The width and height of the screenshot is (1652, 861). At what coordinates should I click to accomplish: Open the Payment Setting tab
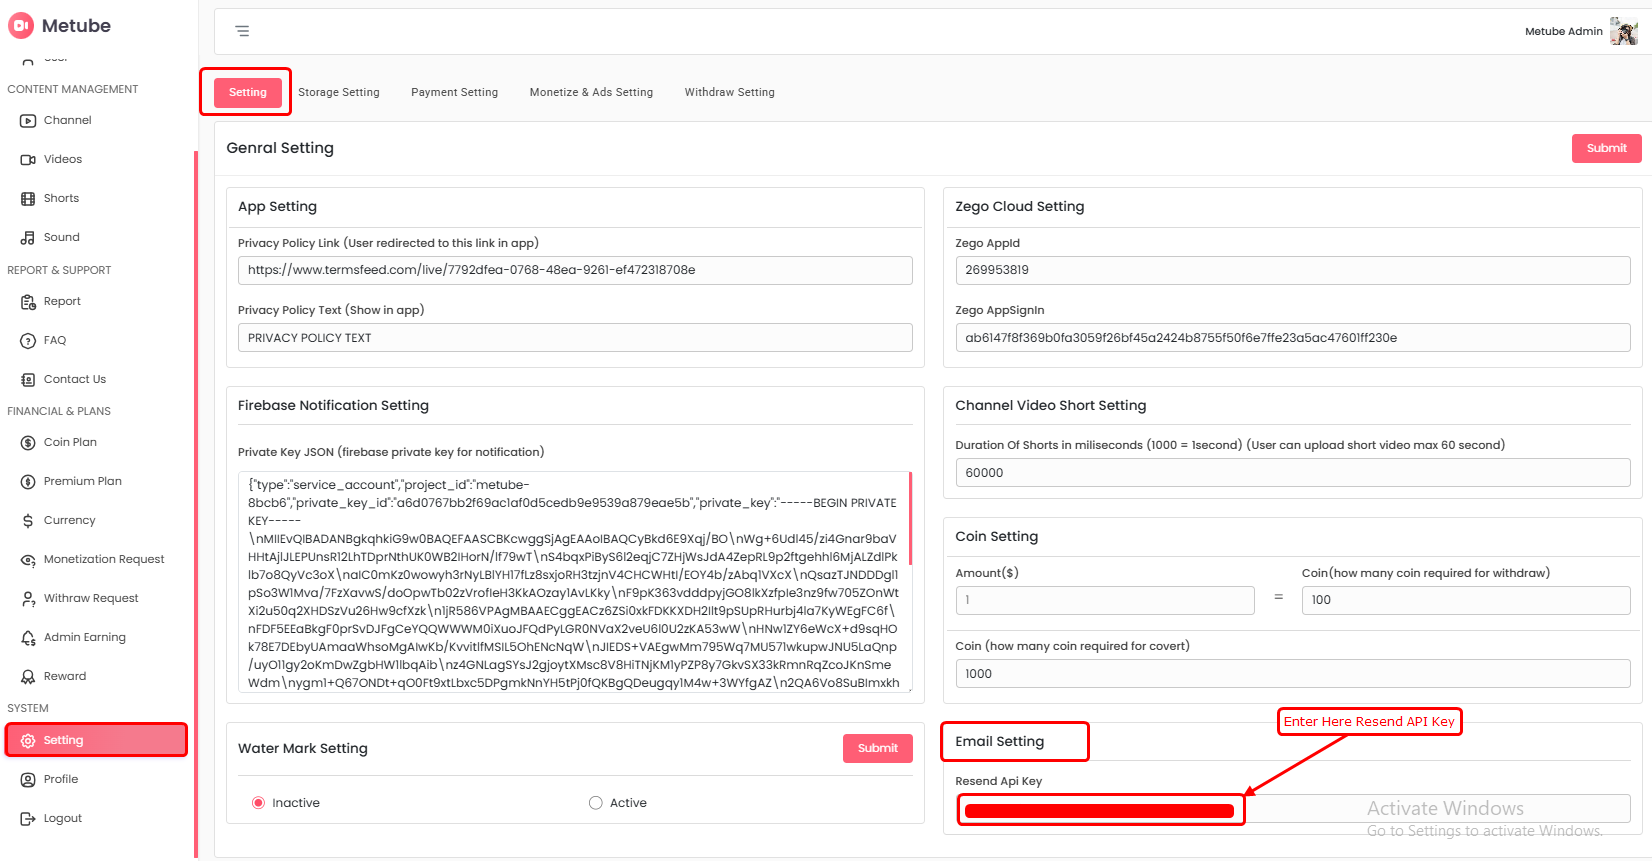[x=454, y=92]
